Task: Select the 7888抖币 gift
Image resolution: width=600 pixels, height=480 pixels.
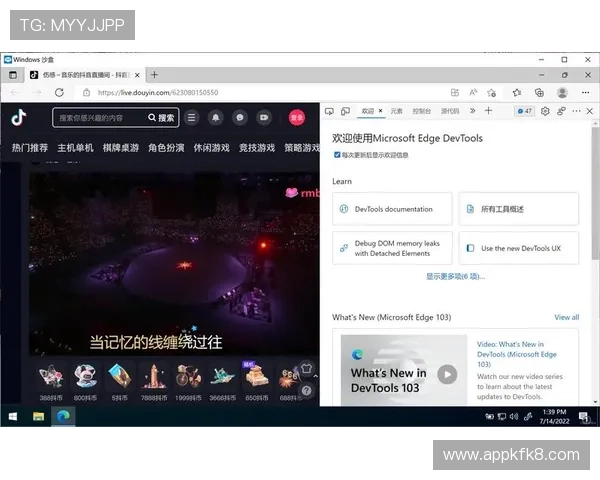Action: (154, 382)
